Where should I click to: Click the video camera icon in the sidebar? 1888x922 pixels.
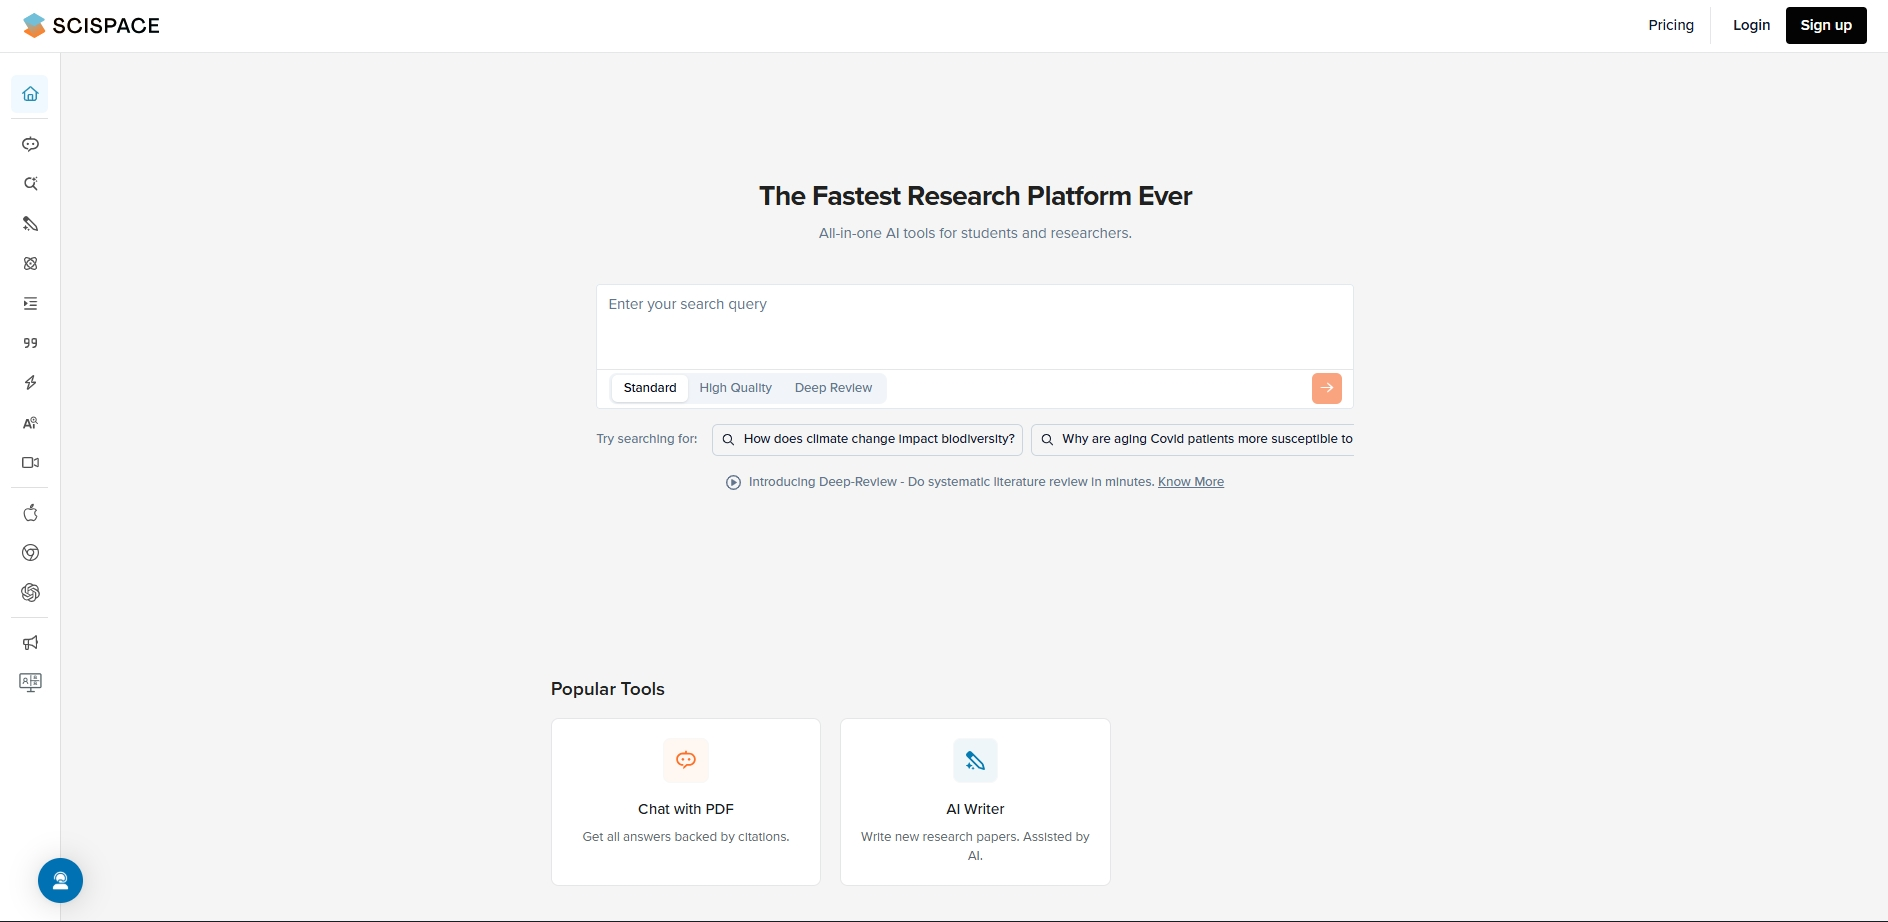click(30, 463)
